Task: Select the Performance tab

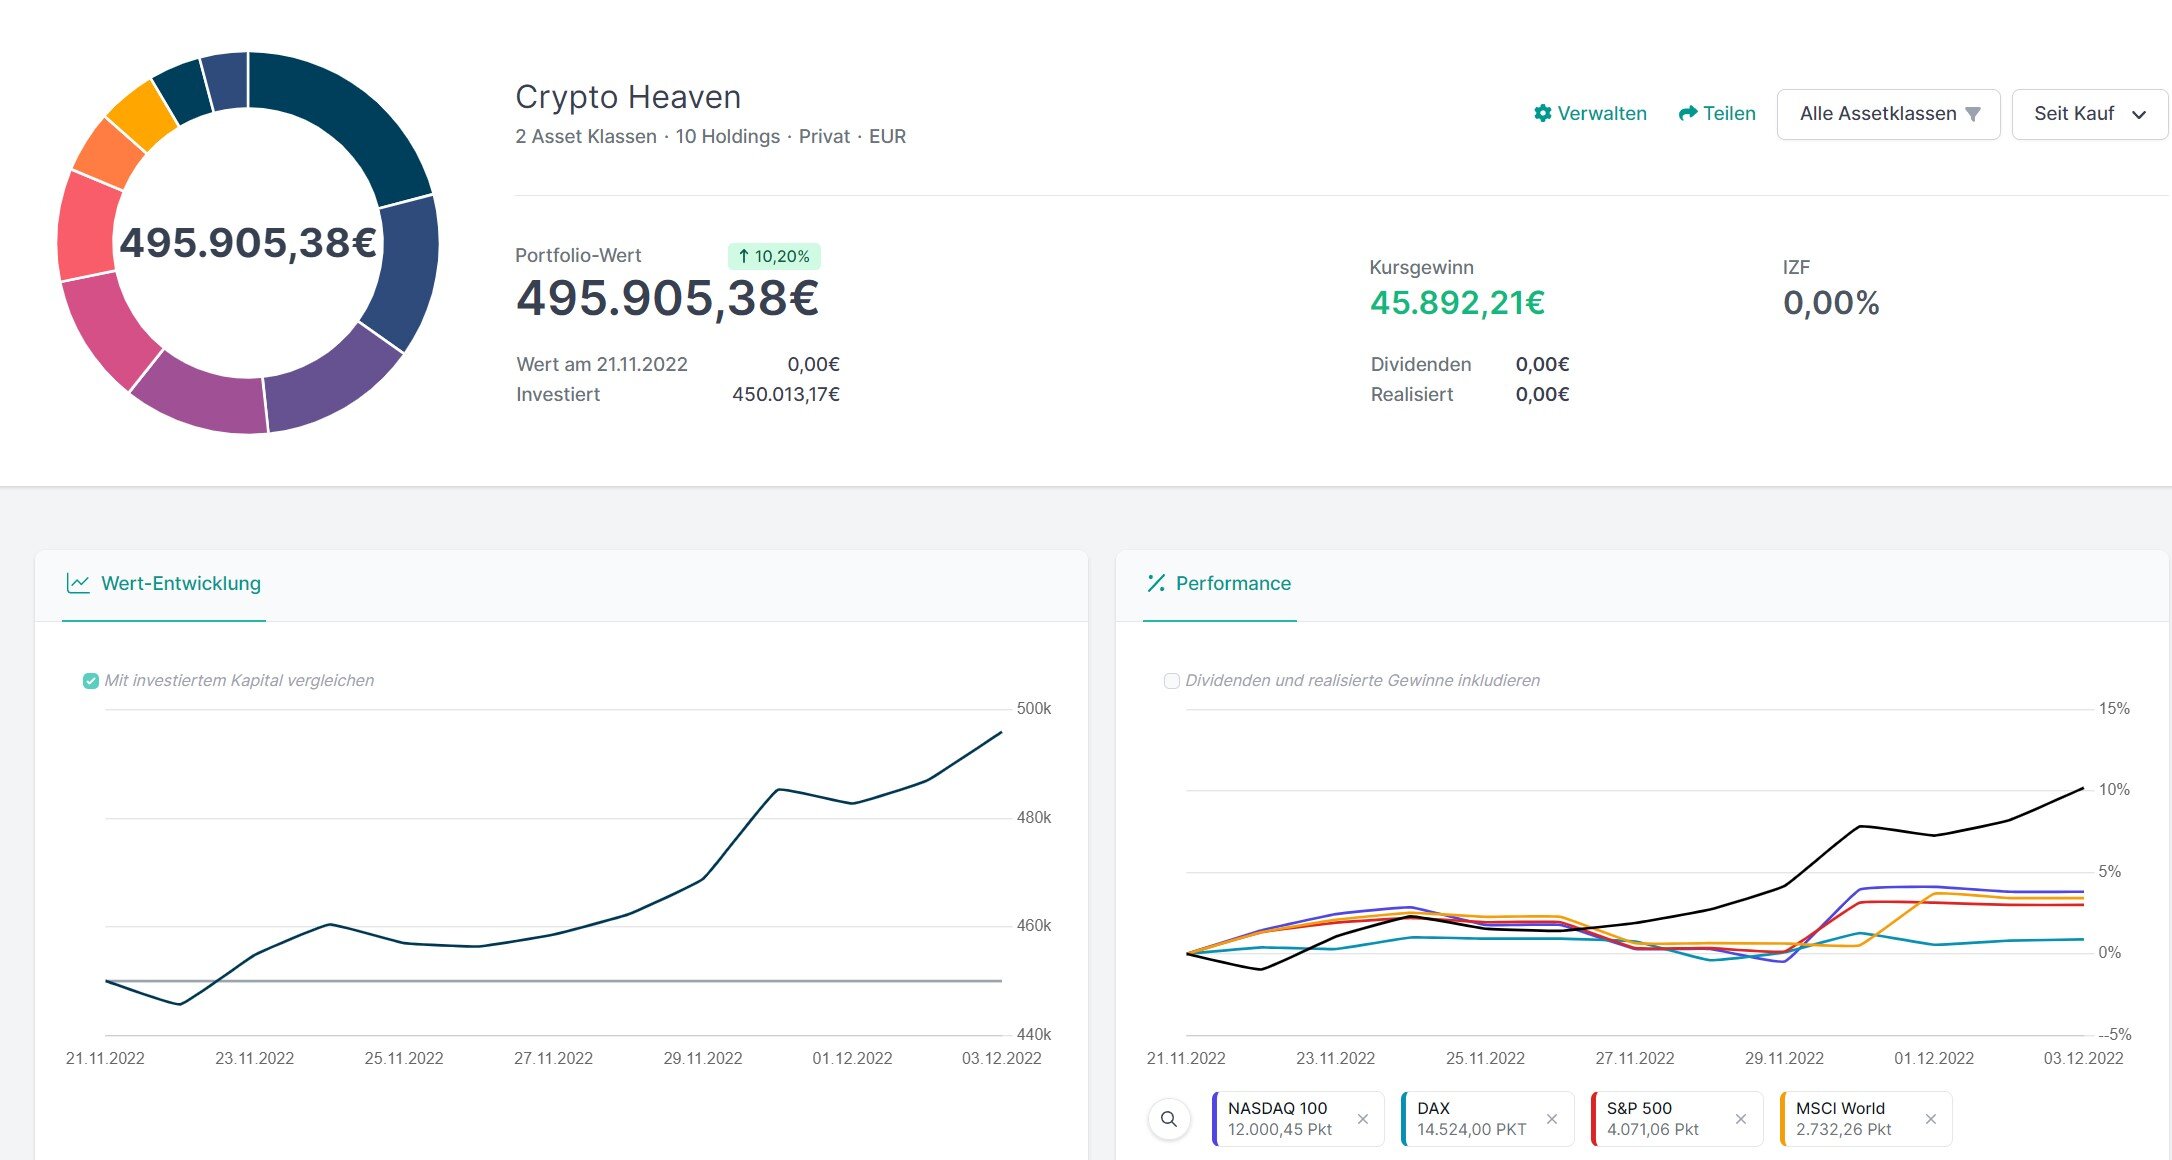Action: 1232,583
